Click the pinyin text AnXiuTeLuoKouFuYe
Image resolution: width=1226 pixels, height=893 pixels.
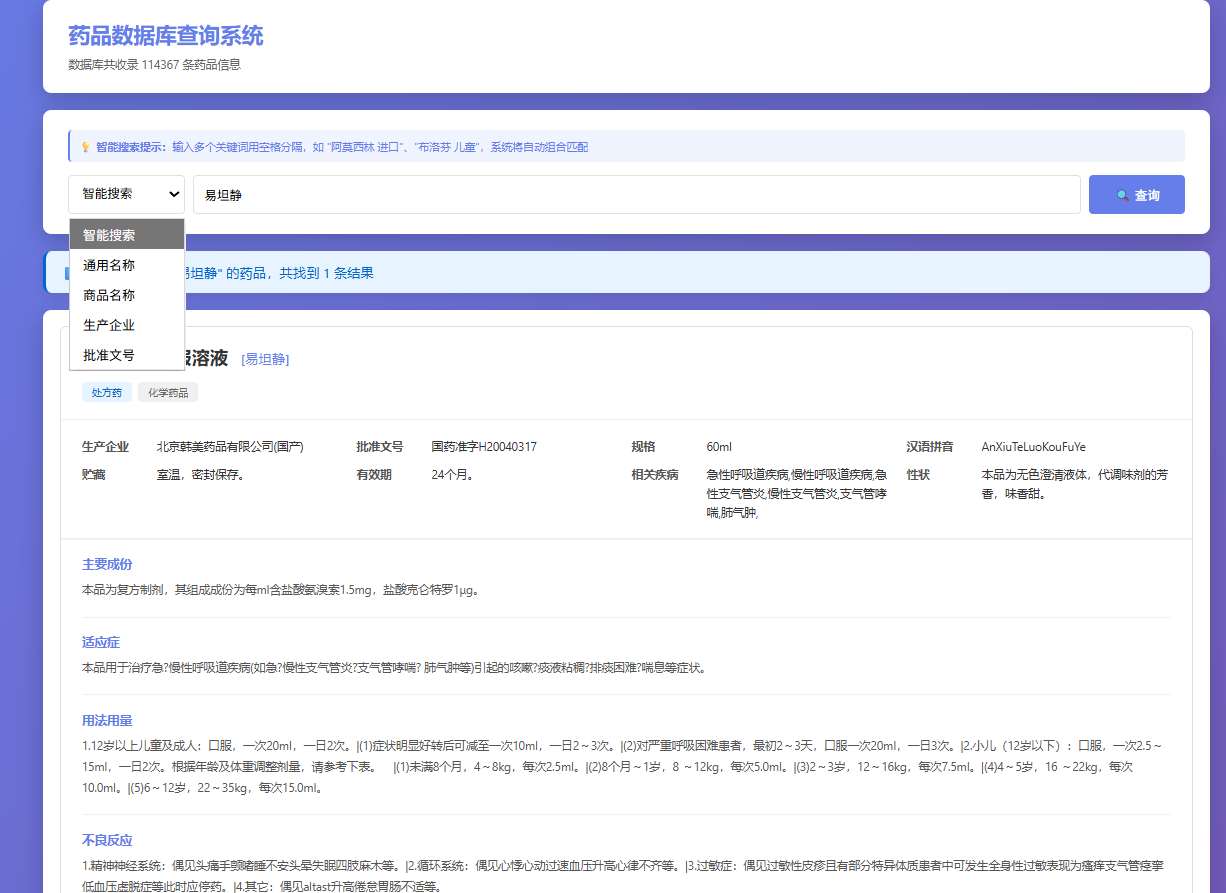pyautogui.click(x=1033, y=447)
